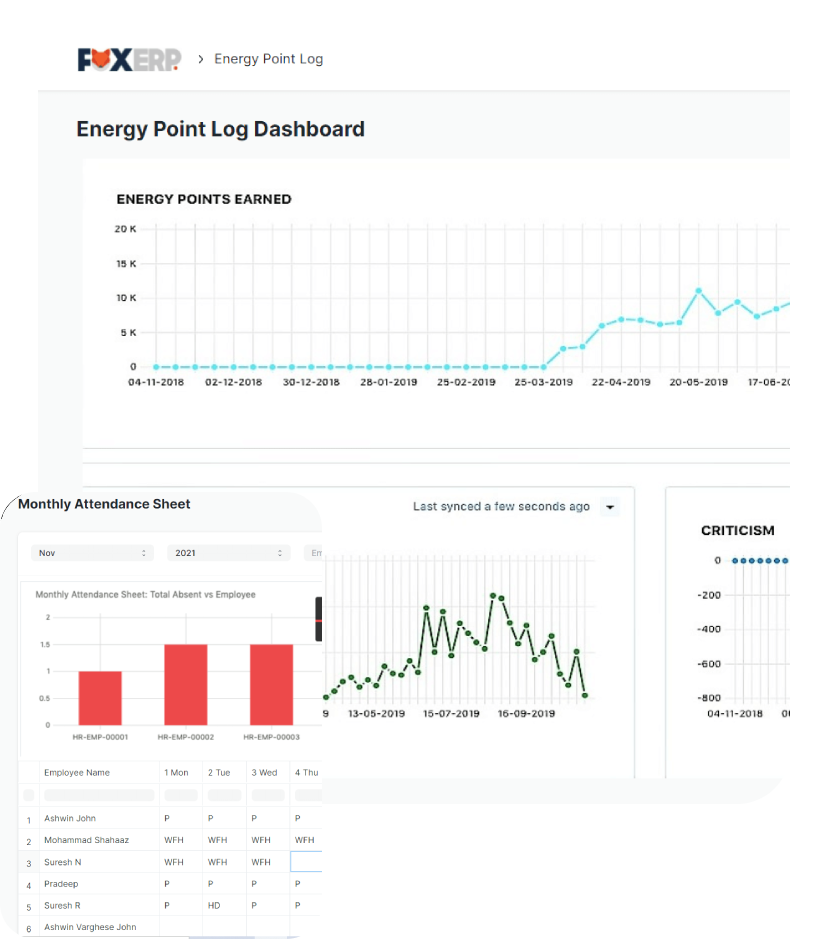
Task: Expand the dropdown arrow beside Last synced
Action: pyautogui.click(x=610, y=507)
